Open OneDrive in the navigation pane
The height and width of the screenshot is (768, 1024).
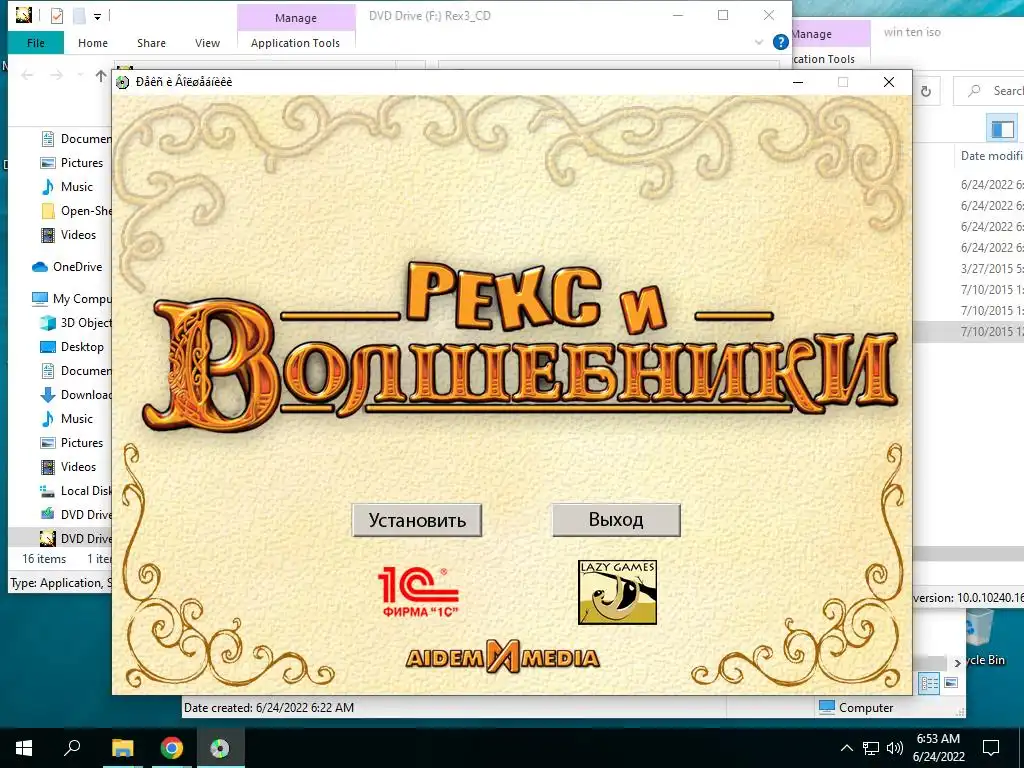[x=67, y=266]
